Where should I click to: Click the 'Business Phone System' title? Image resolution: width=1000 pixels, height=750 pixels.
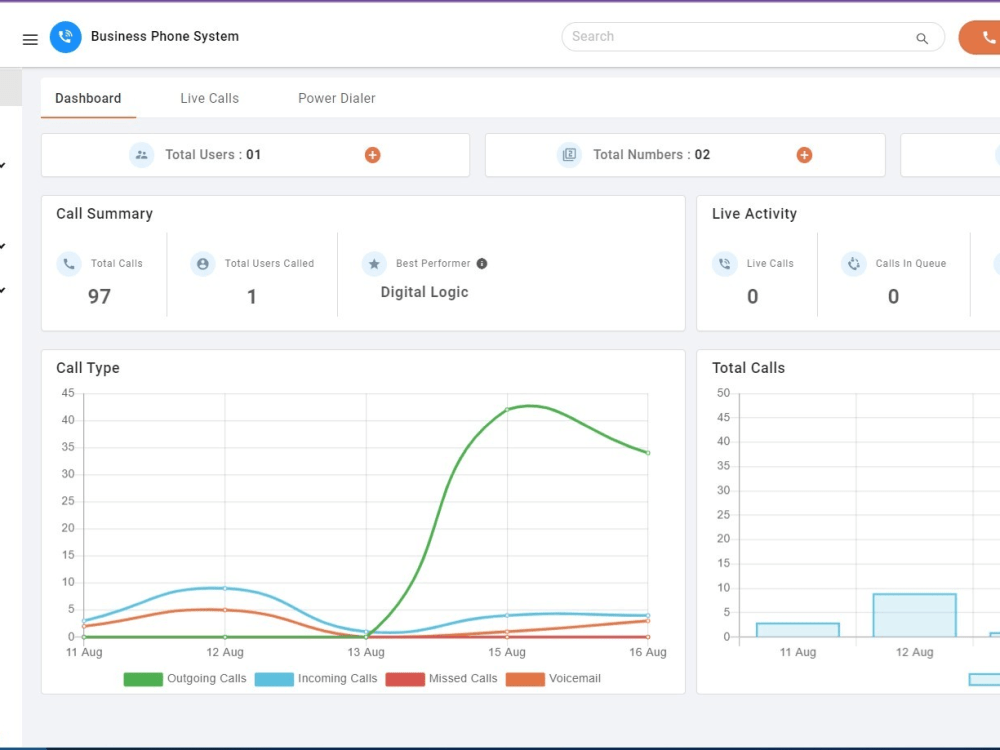165,36
